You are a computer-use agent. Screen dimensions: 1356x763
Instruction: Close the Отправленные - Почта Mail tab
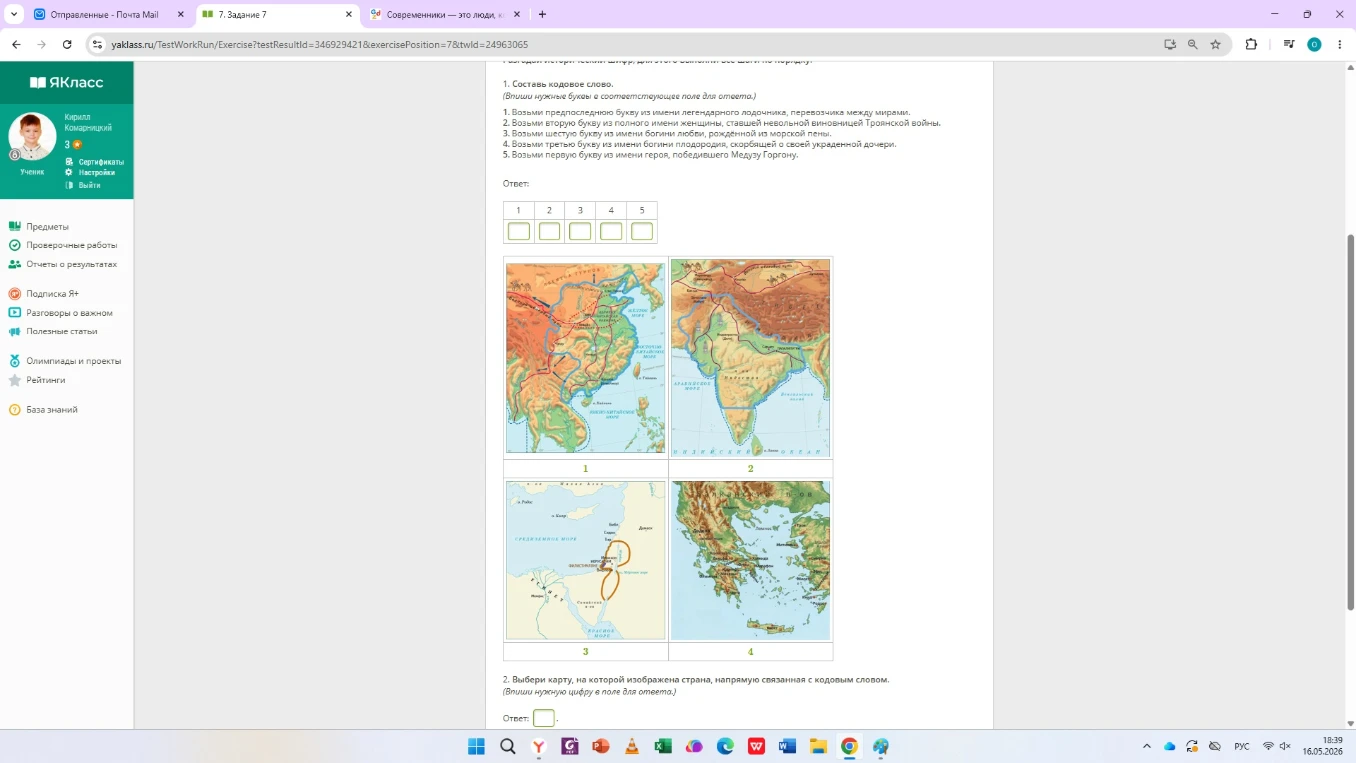pyautogui.click(x=181, y=15)
